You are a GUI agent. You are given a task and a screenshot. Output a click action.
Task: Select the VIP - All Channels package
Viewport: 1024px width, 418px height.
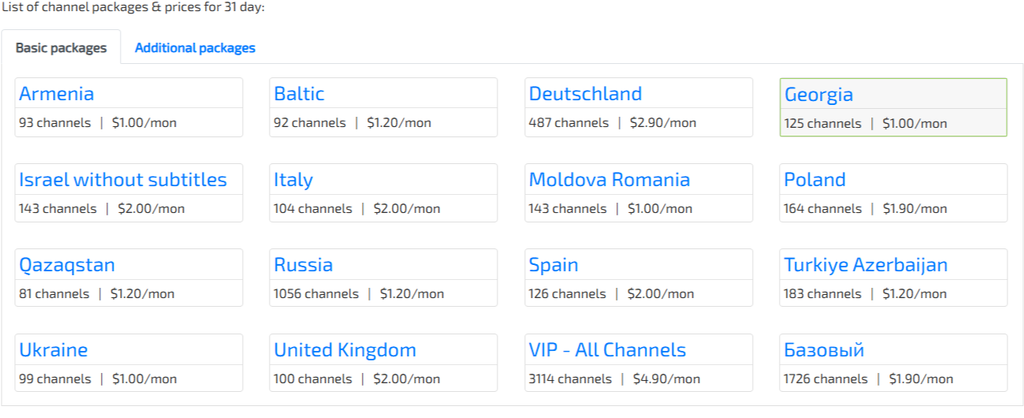[x=607, y=350]
